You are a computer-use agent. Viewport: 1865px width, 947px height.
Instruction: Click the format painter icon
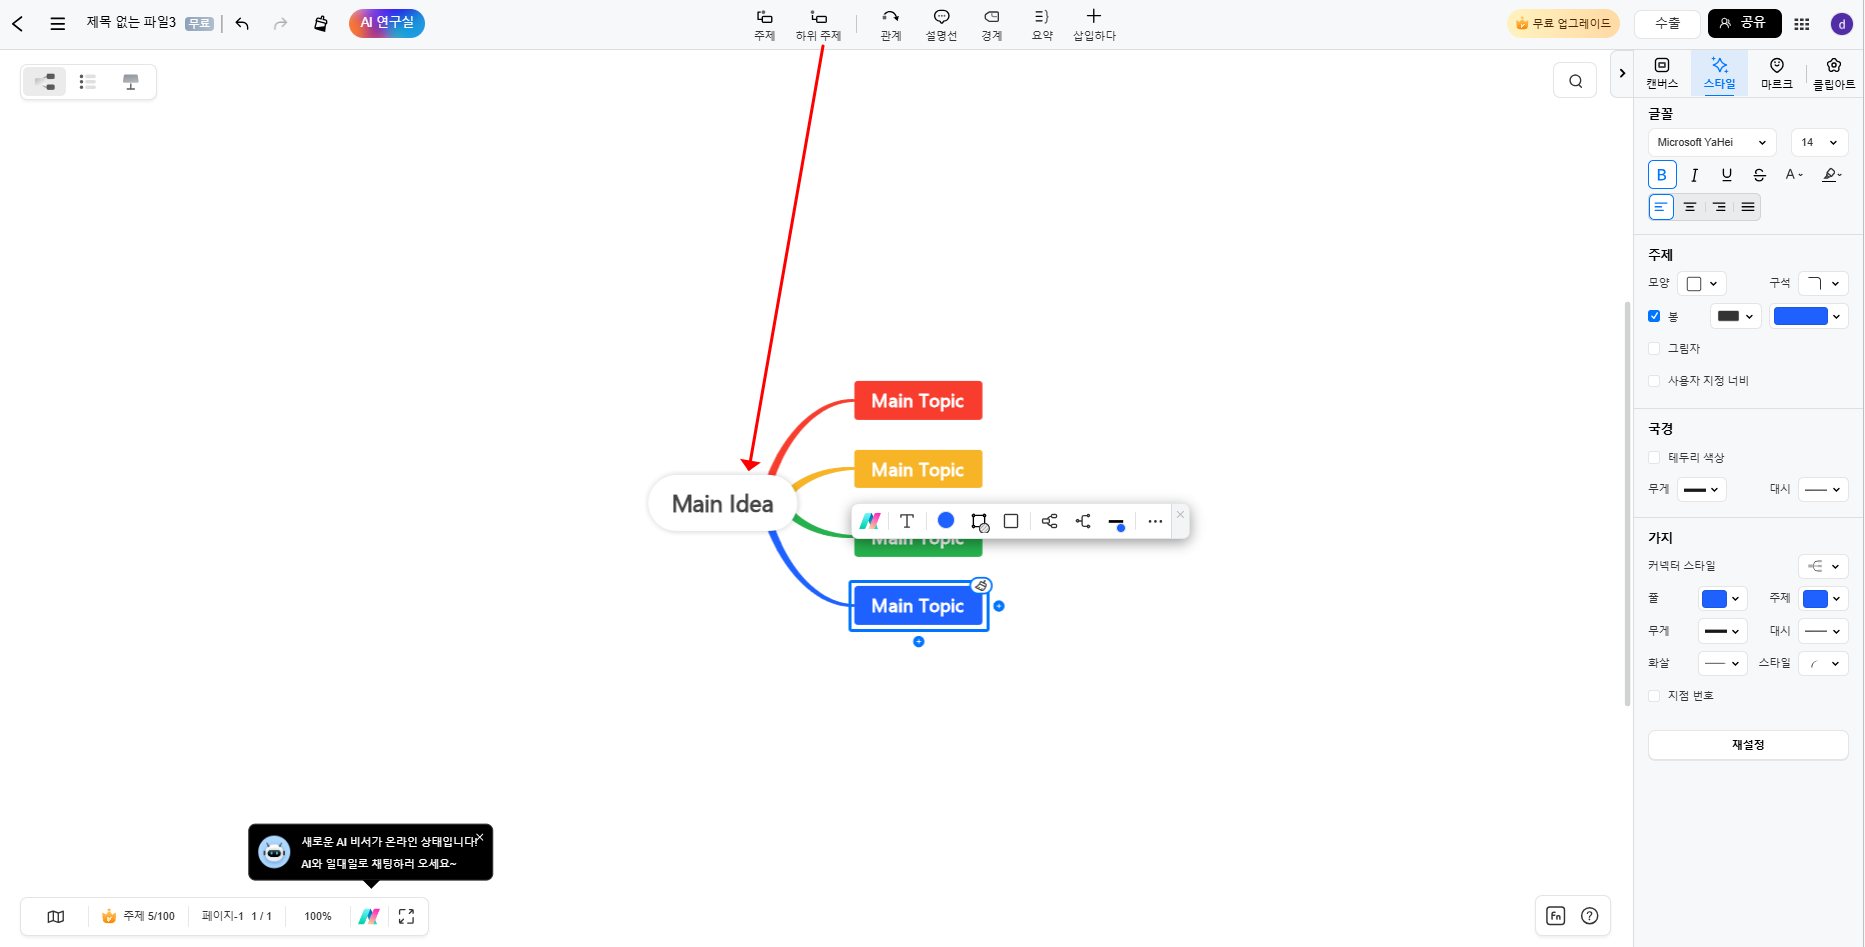pyautogui.click(x=320, y=23)
